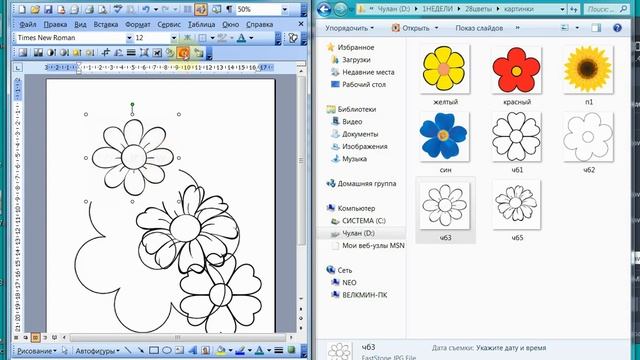
Task: Open the Автофигуры dropdown
Action: (98, 351)
